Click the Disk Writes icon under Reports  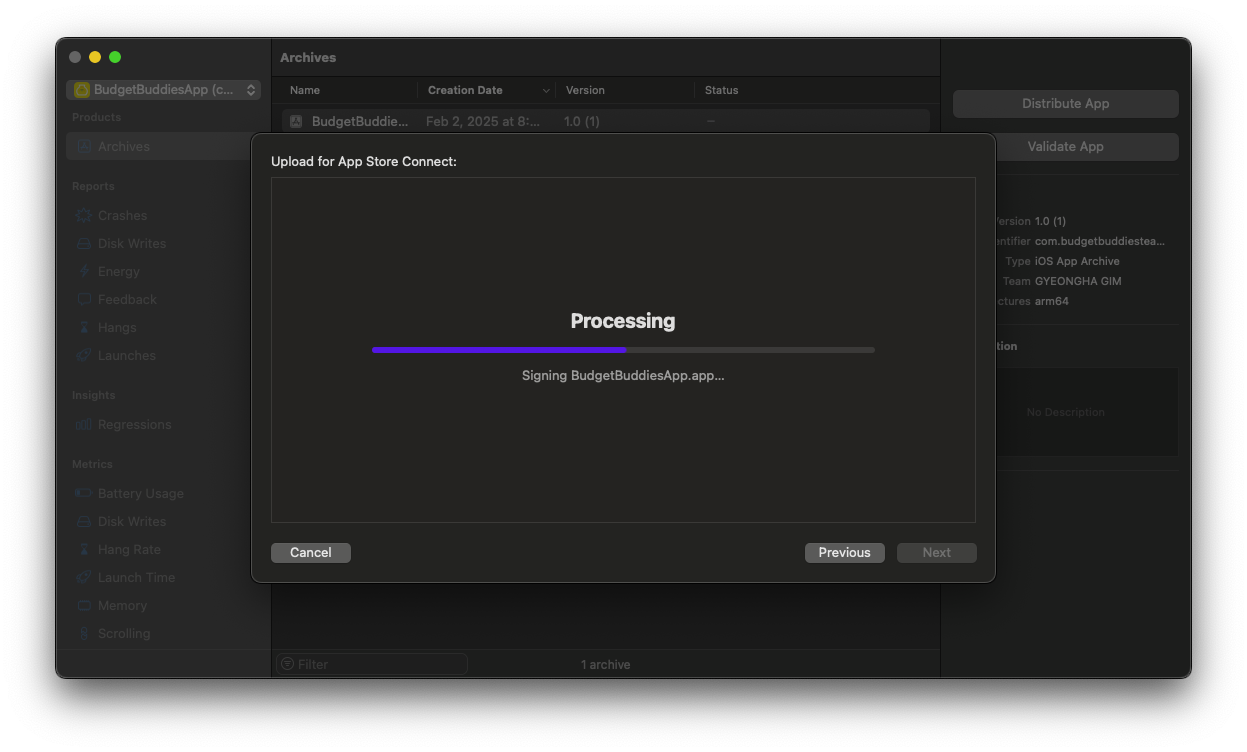pos(84,243)
